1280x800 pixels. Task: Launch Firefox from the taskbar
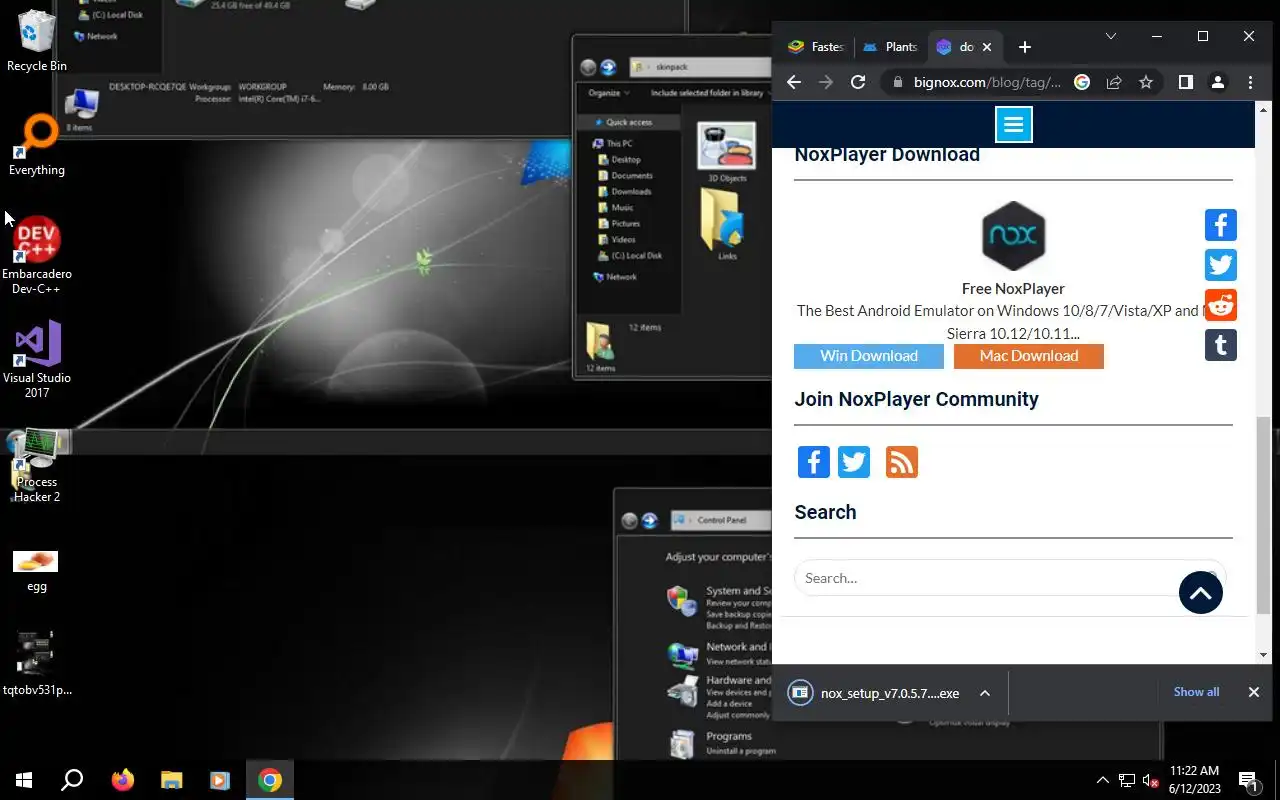coord(122,780)
